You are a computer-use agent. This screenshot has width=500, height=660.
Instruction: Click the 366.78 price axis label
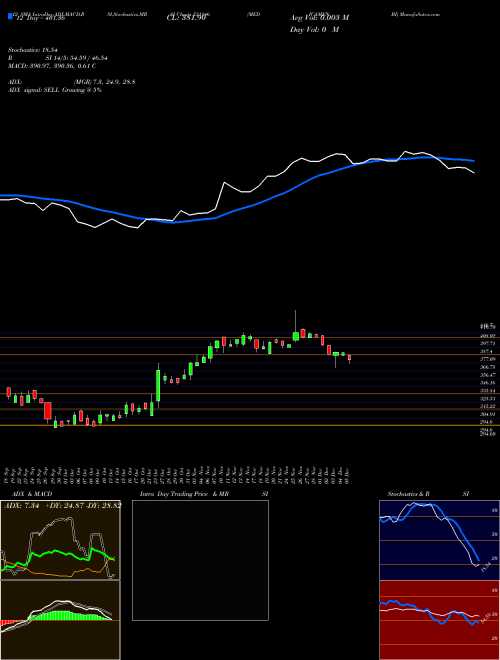(x=489, y=367)
